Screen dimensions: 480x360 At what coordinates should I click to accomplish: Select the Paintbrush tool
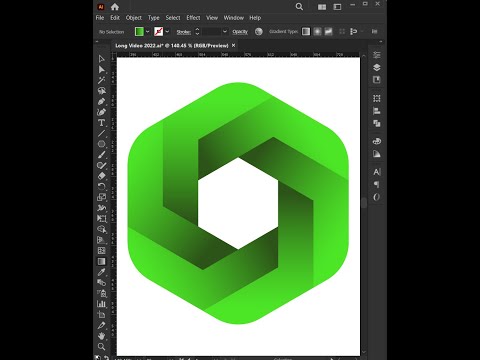tap(102, 155)
